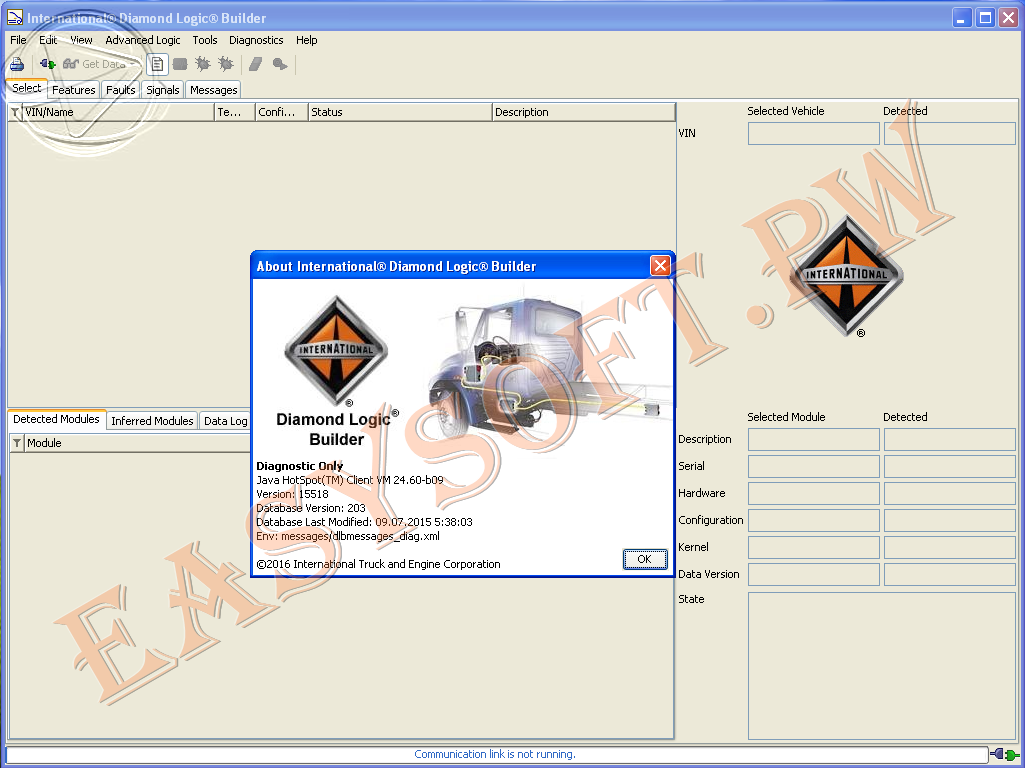The width and height of the screenshot is (1025, 768).
Task: Click the Detected Configuration field
Action: pos(950,520)
